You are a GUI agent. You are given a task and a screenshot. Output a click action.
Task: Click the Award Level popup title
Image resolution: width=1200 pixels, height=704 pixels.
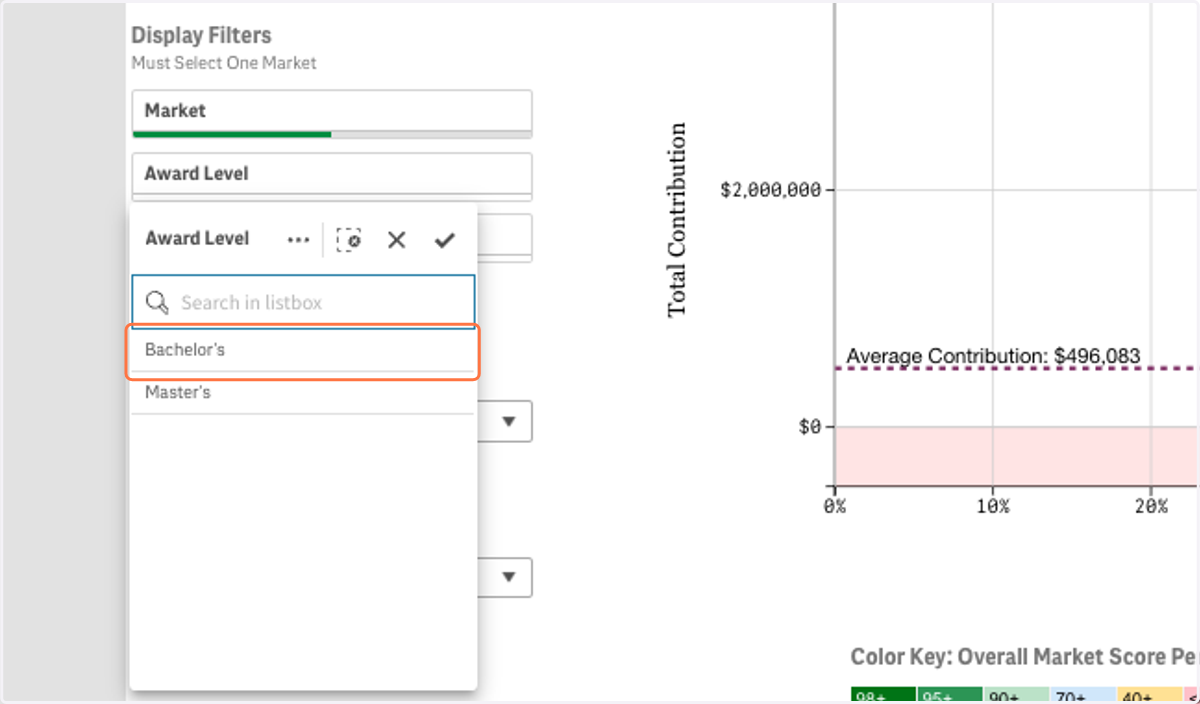click(197, 239)
